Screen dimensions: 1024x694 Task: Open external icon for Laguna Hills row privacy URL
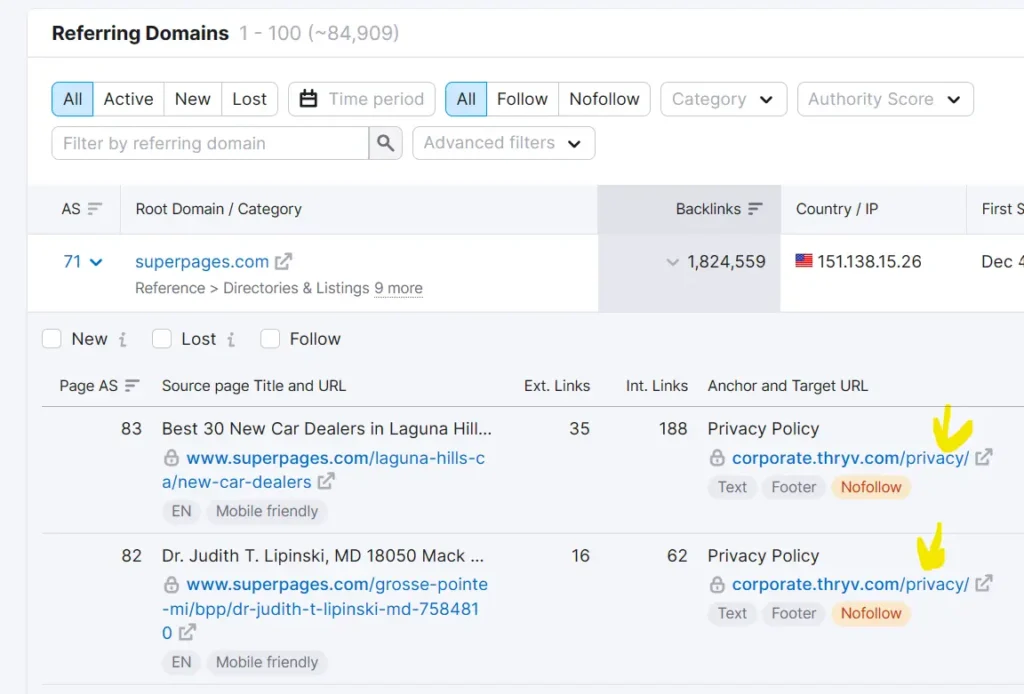(x=984, y=458)
